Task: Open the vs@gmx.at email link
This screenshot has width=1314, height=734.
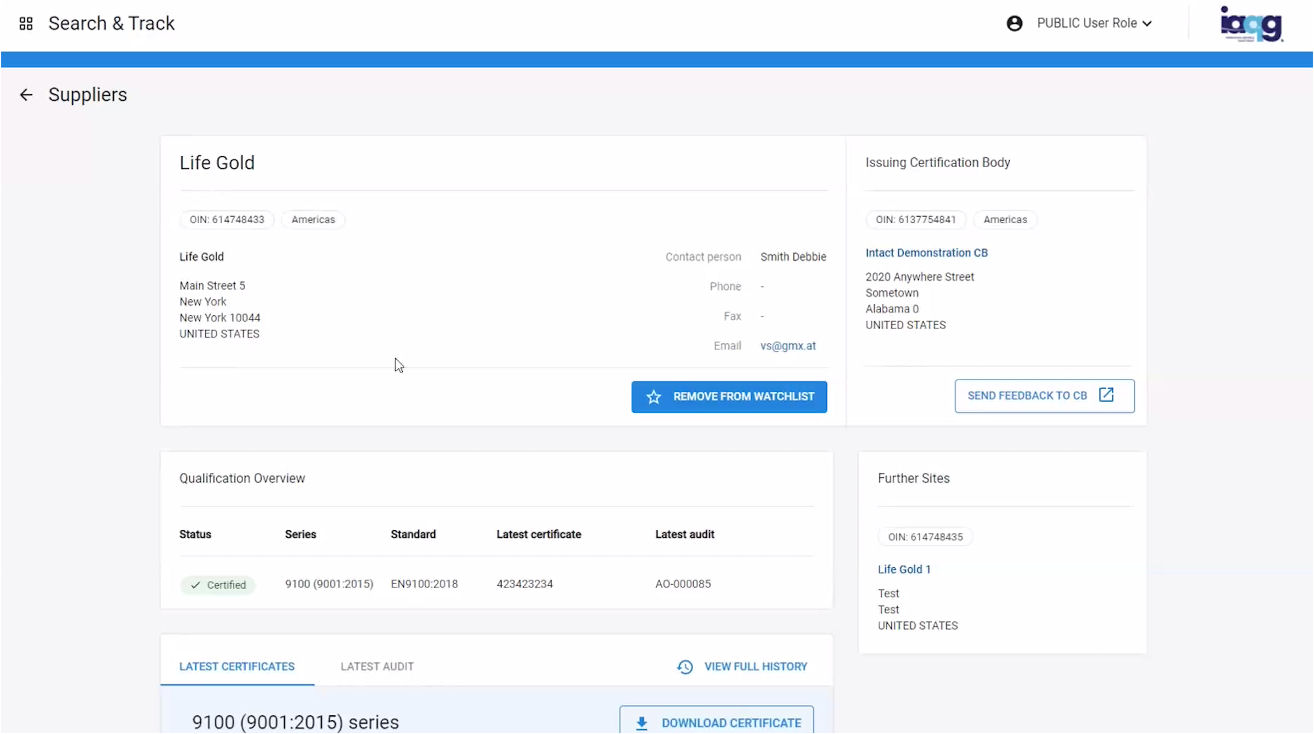Action: click(x=788, y=346)
